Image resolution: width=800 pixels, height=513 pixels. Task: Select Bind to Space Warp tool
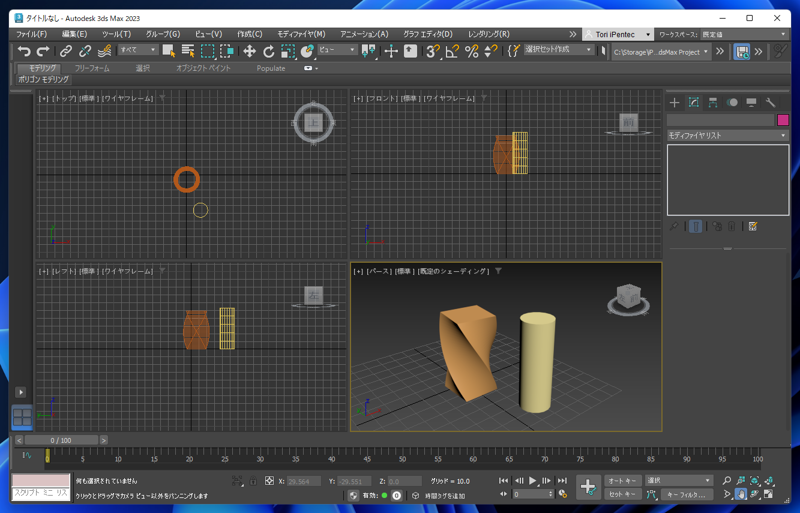105,51
